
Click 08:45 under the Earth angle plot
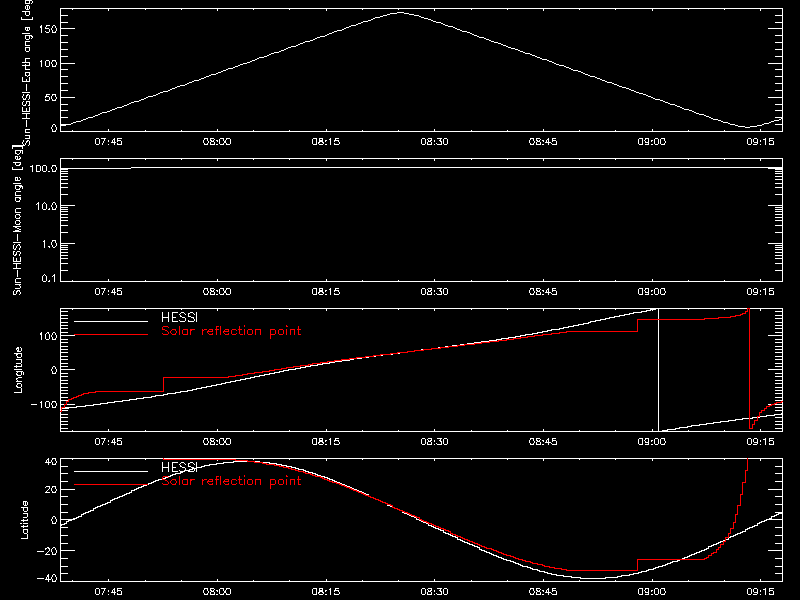coord(543,142)
